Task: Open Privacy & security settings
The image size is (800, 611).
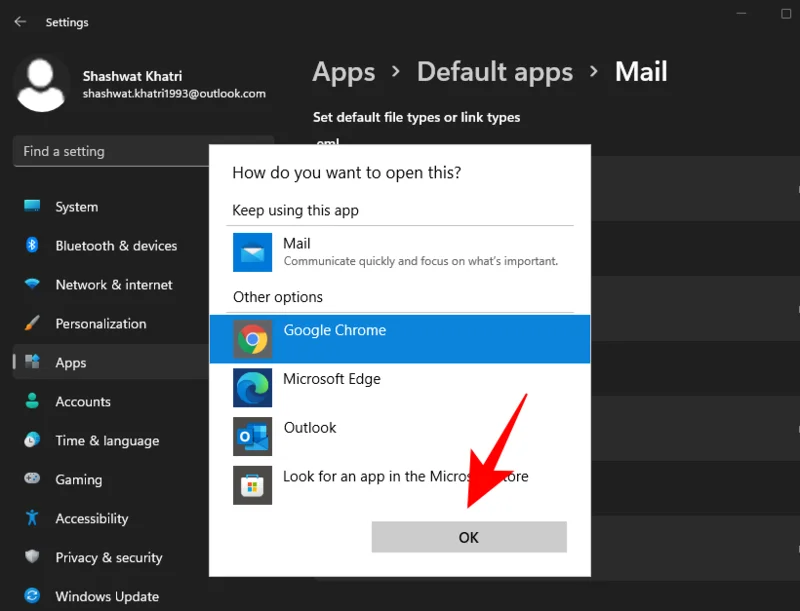Action: (106, 558)
